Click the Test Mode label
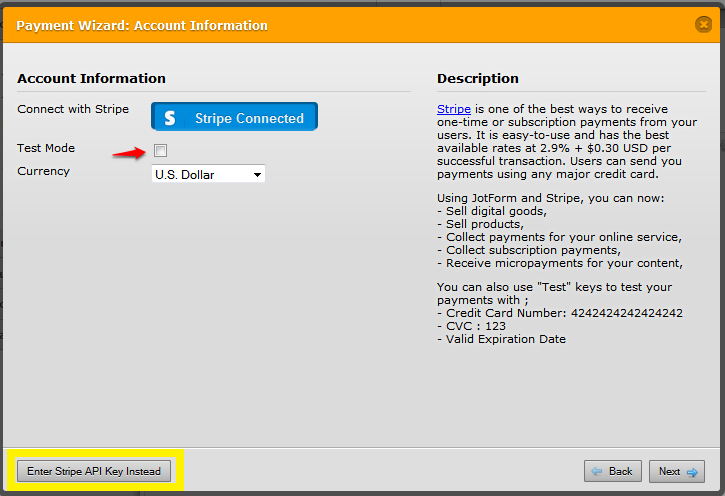Screen dimensions: 725x496 pyautogui.click(x=46, y=148)
